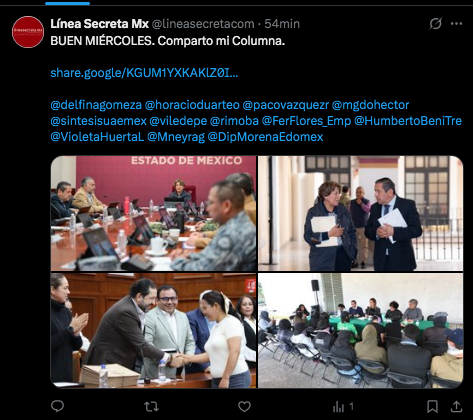Image resolution: width=473 pixels, height=420 pixels.
Task: Open the three-dot more options menu
Action: pyautogui.click(x=456, y=24)
